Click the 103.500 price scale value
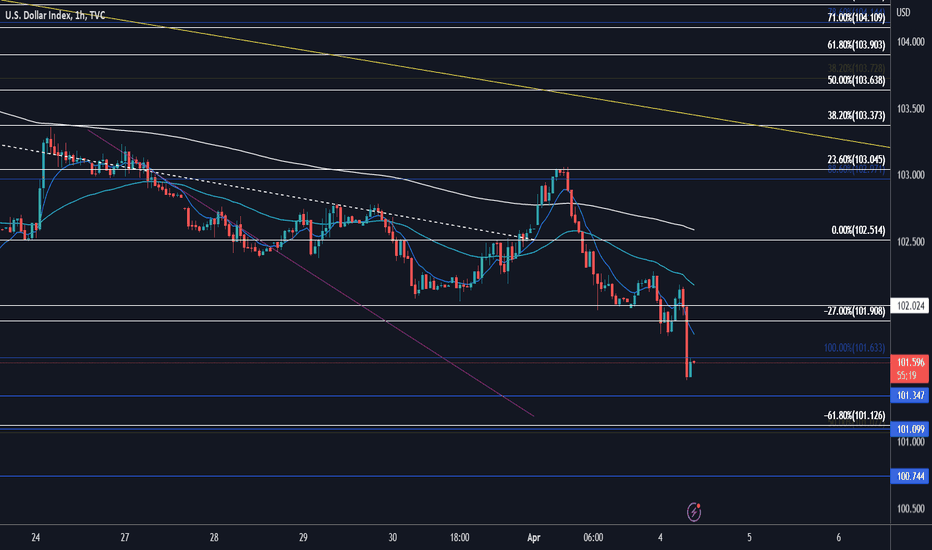 point(911,109)
